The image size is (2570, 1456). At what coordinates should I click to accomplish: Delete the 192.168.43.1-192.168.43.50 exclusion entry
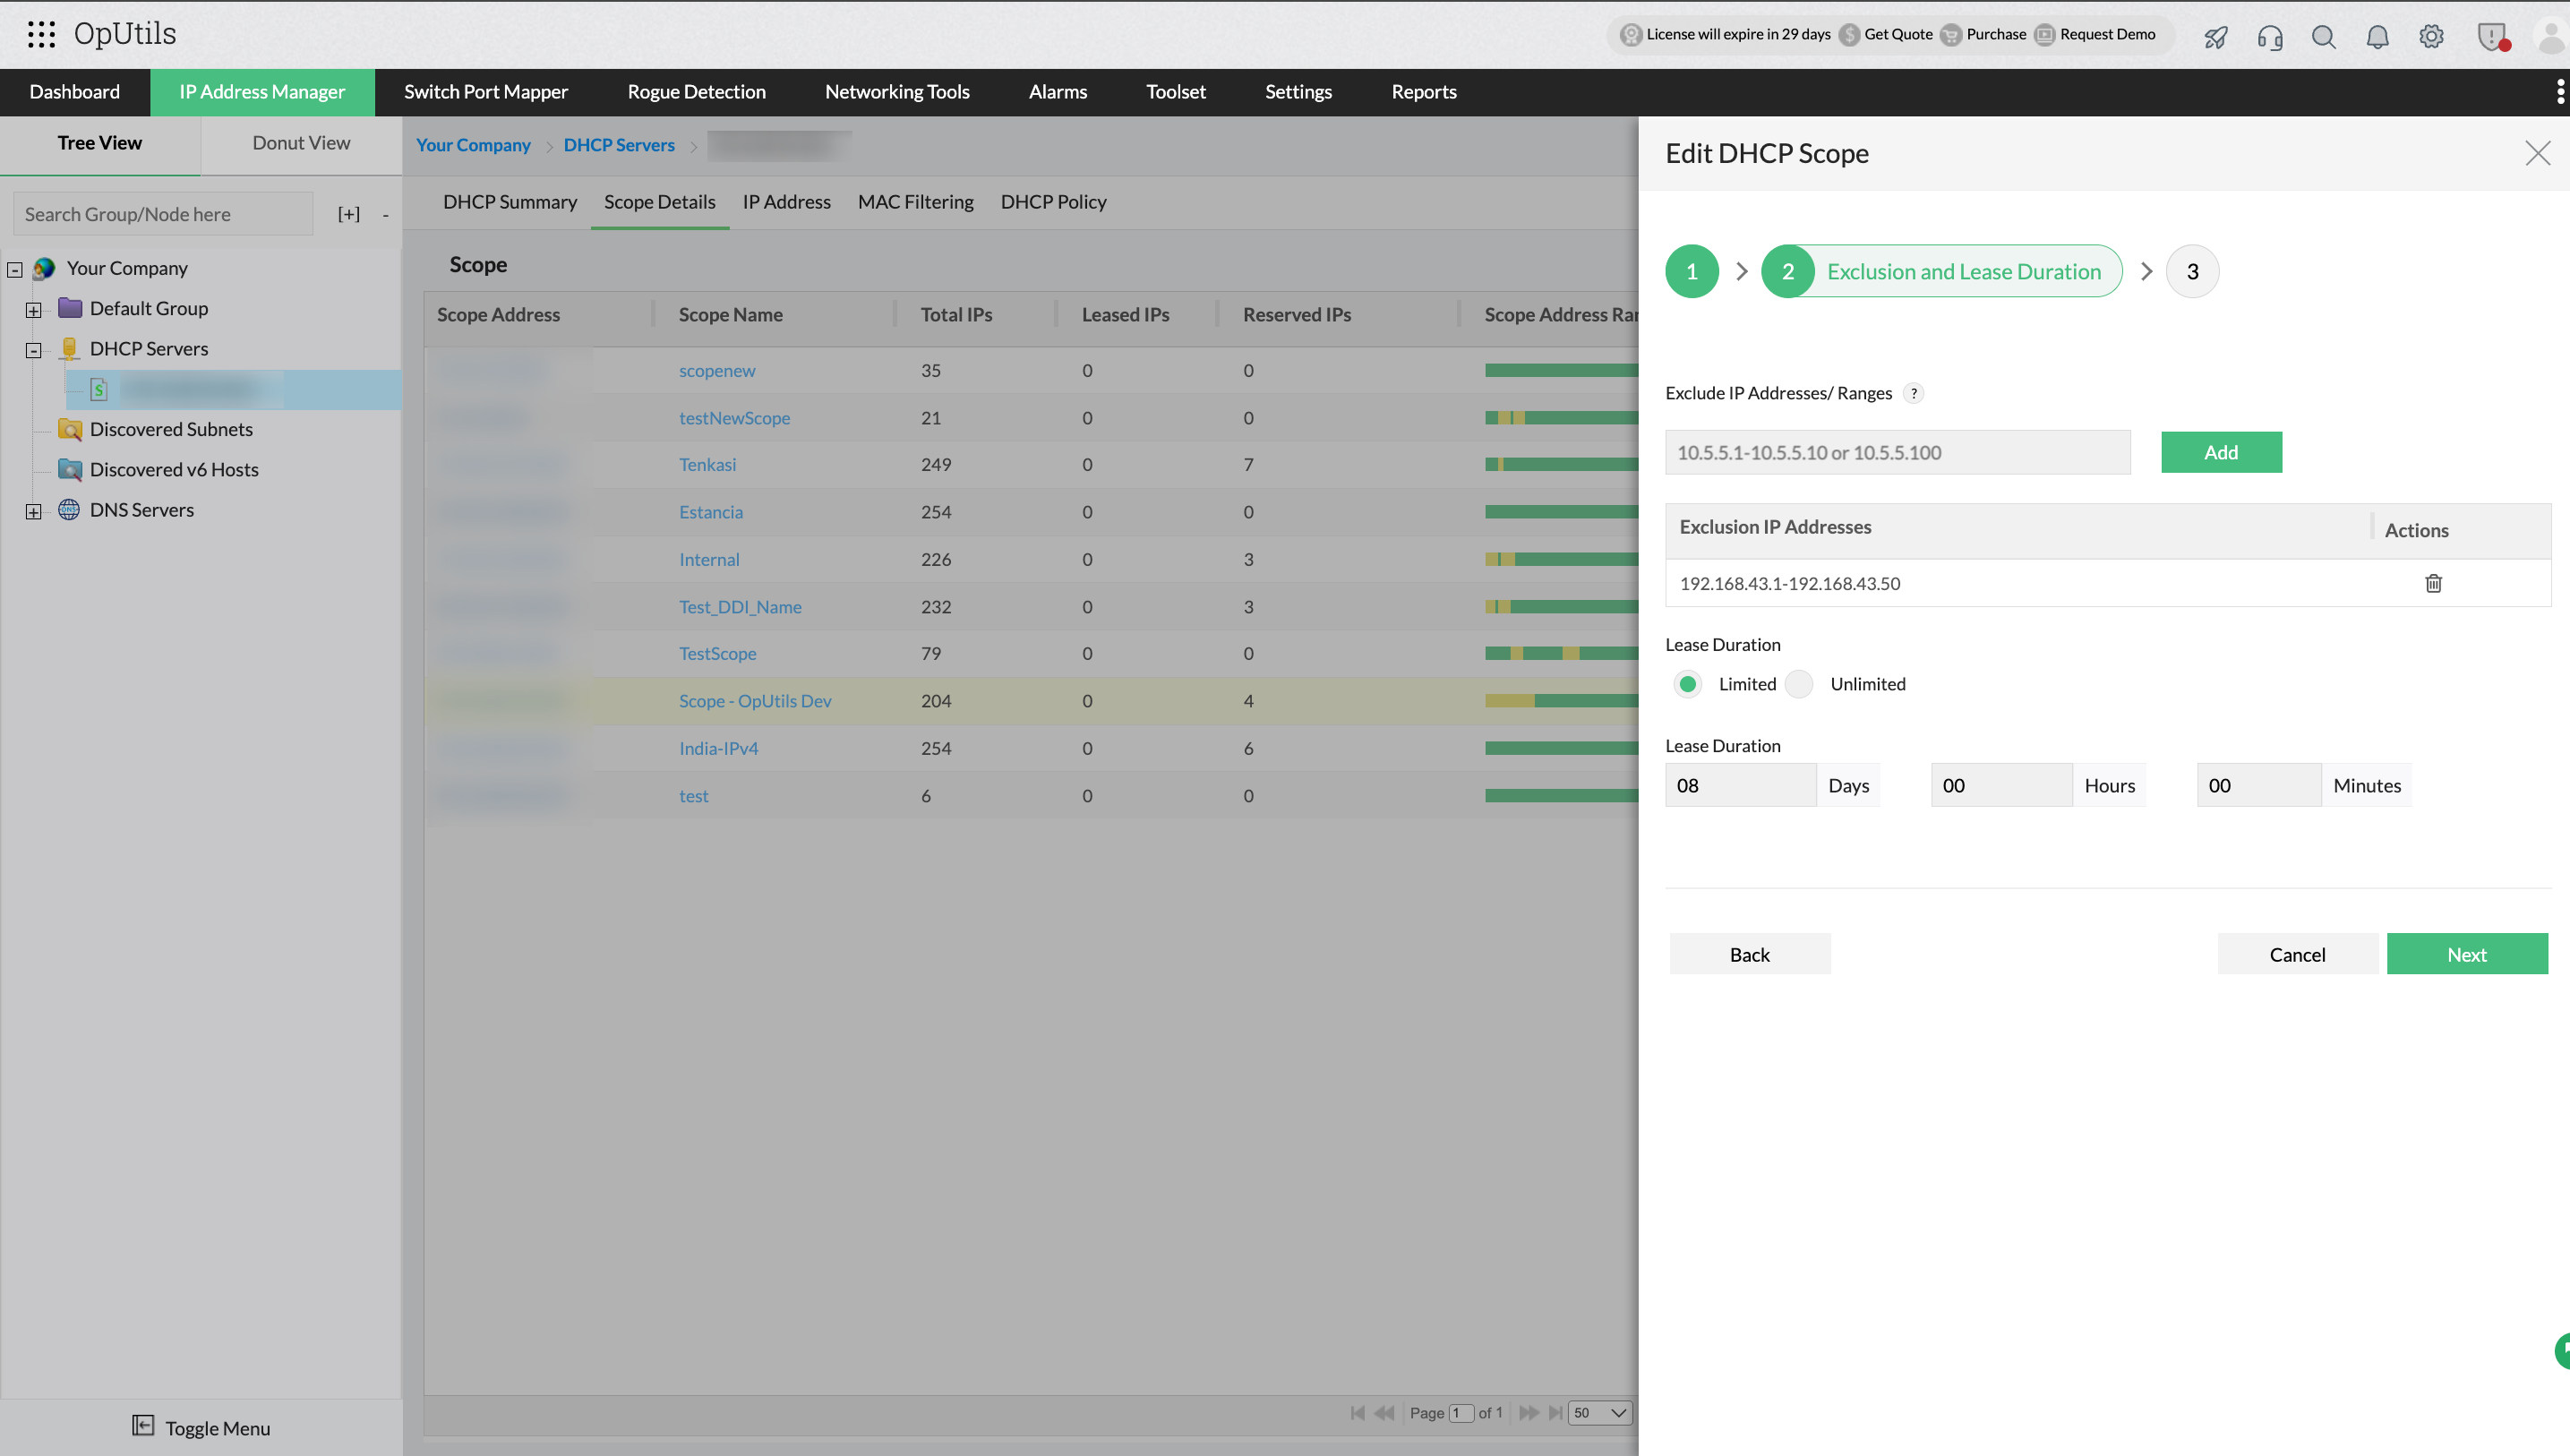[2432, 583]
